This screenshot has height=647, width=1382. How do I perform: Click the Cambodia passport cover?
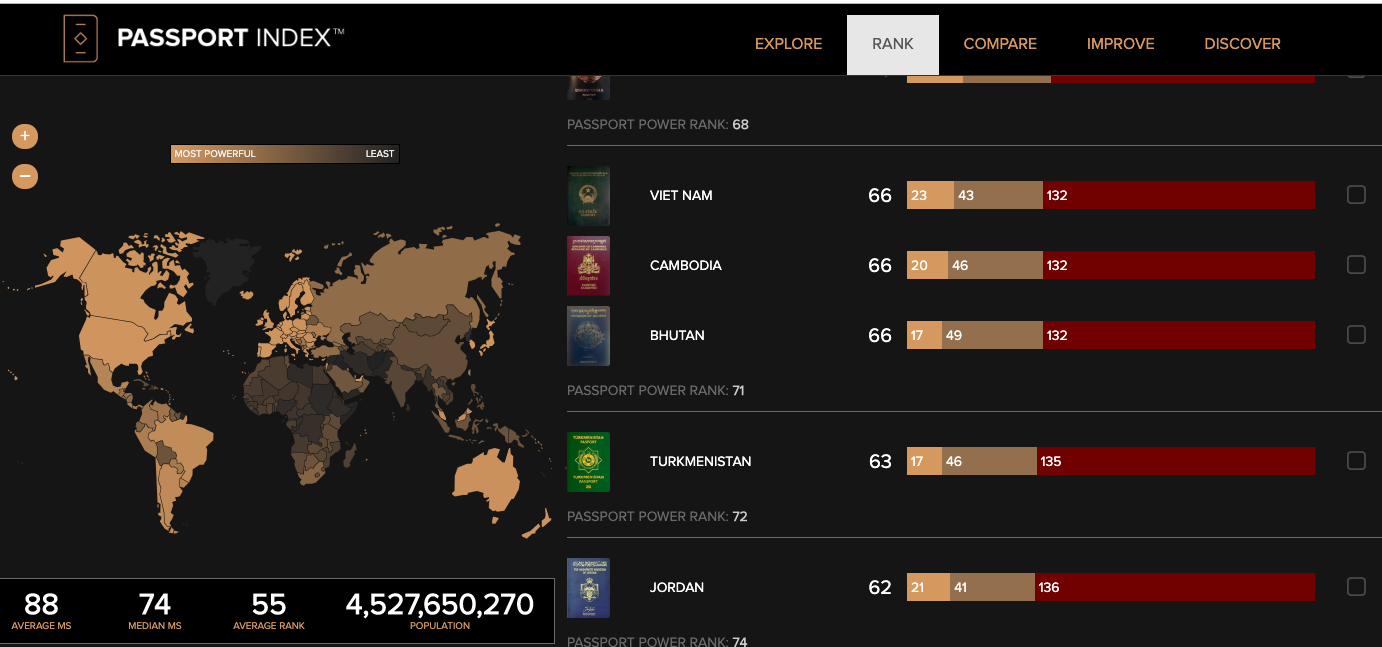click(x=588, y=266)
